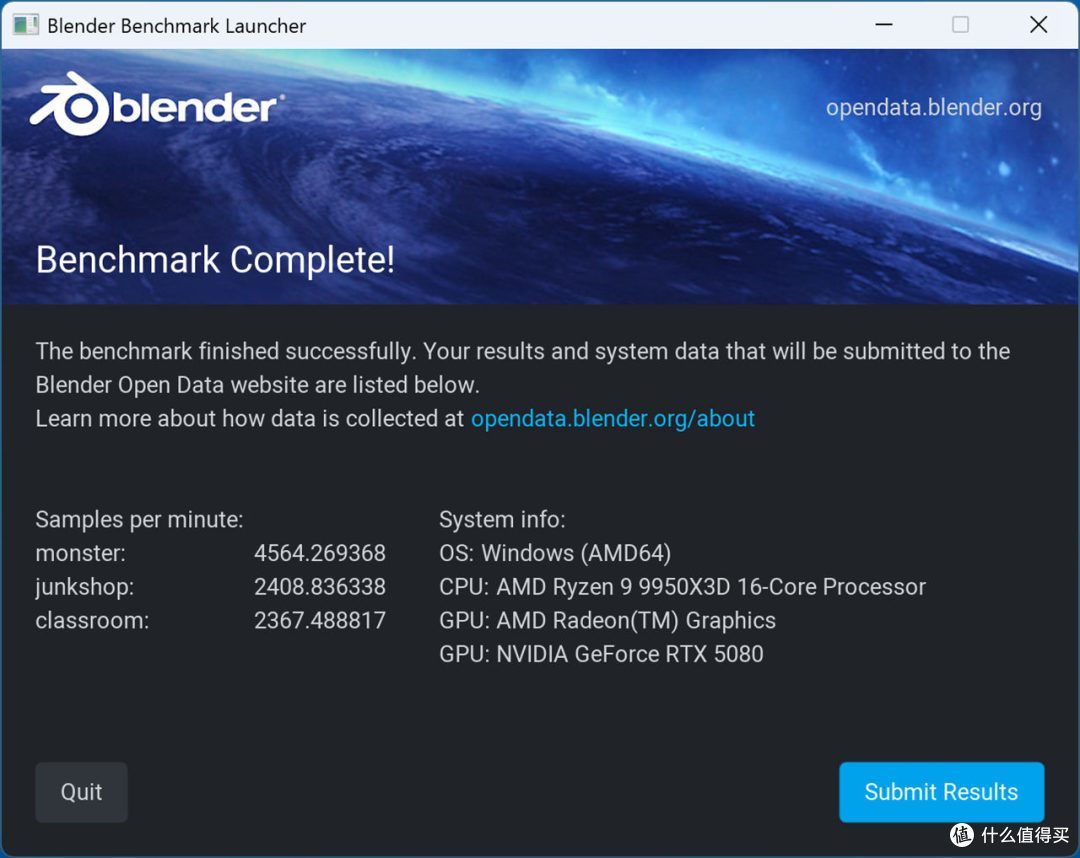Viewport: 1080px width, 858px height.
Task: Click the Blender Benchmark Launcher title bar icon
Action: point(25,25)
